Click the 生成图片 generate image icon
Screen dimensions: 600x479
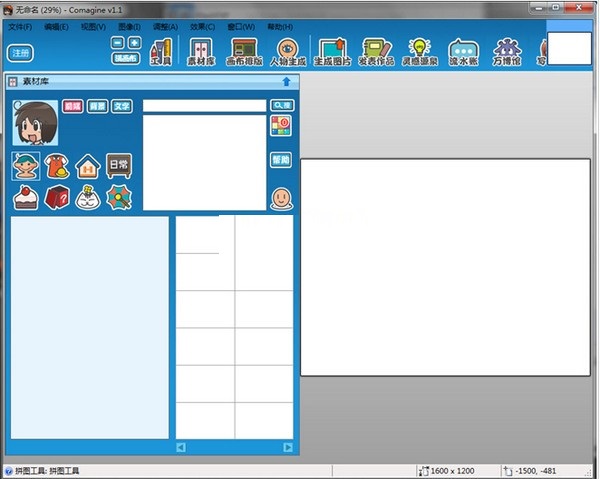(x=332, y=50)
